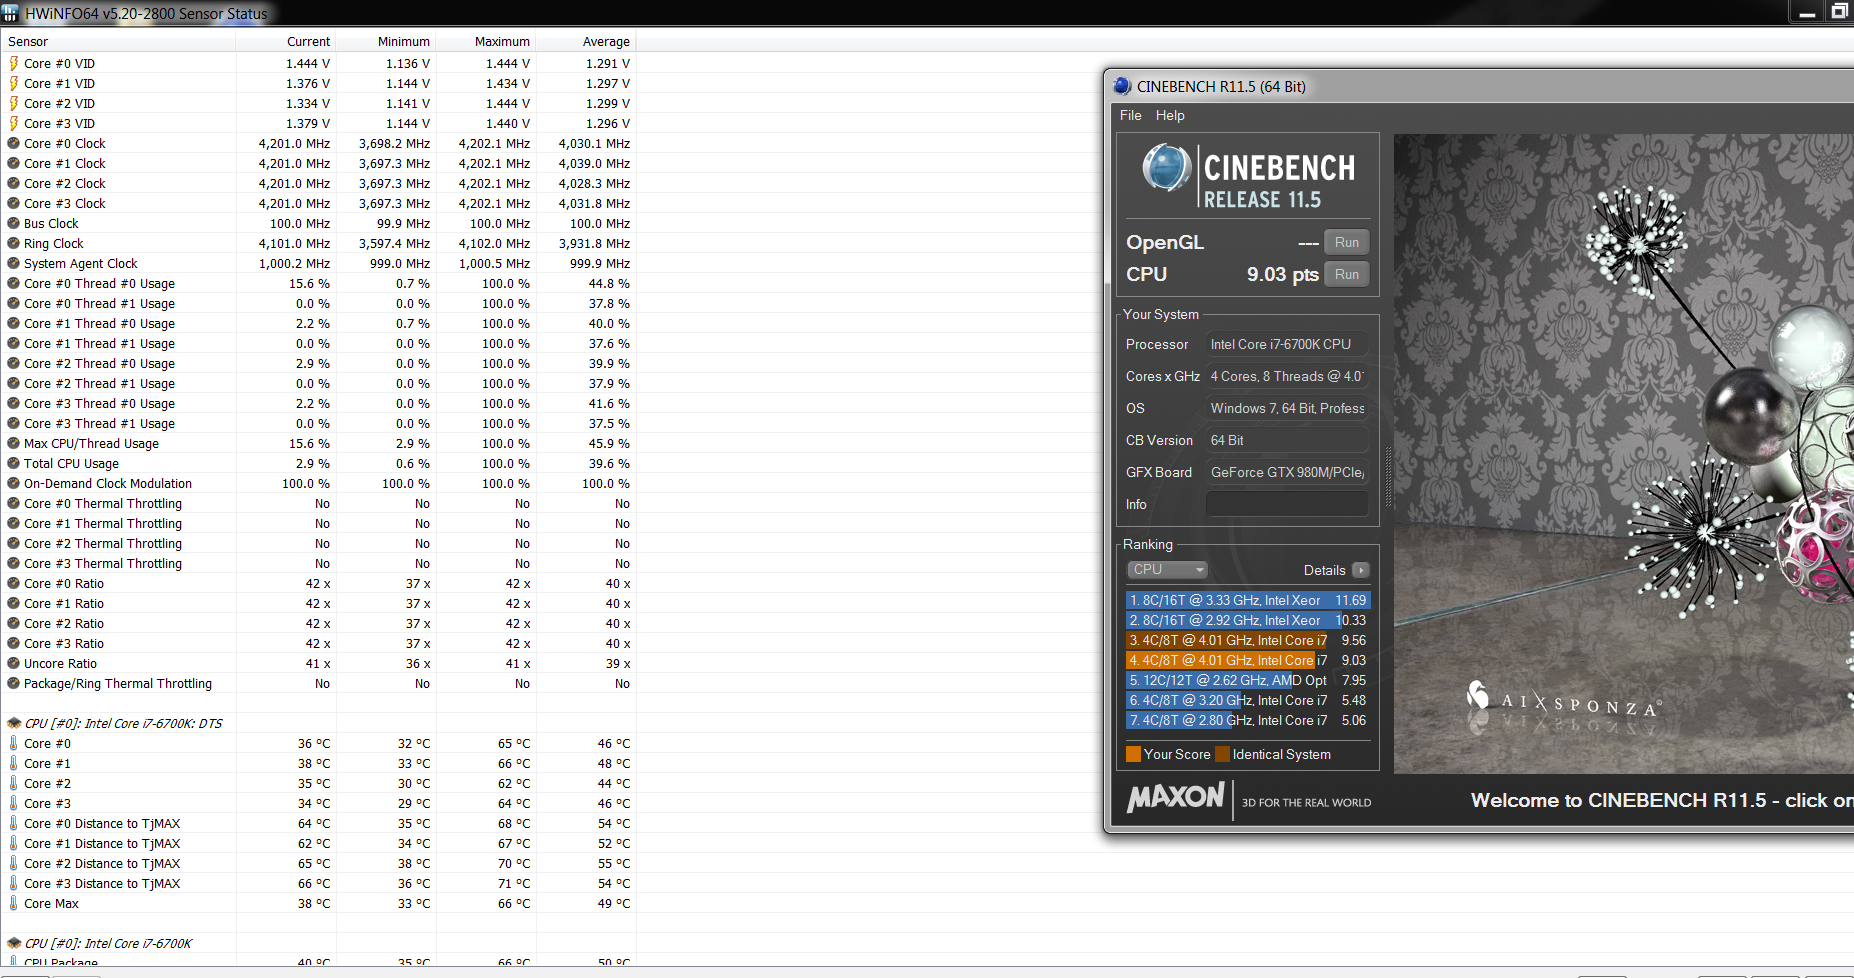Click the icon beside On-Demand Clock Modulation
1854x978 pixels.
14,483
